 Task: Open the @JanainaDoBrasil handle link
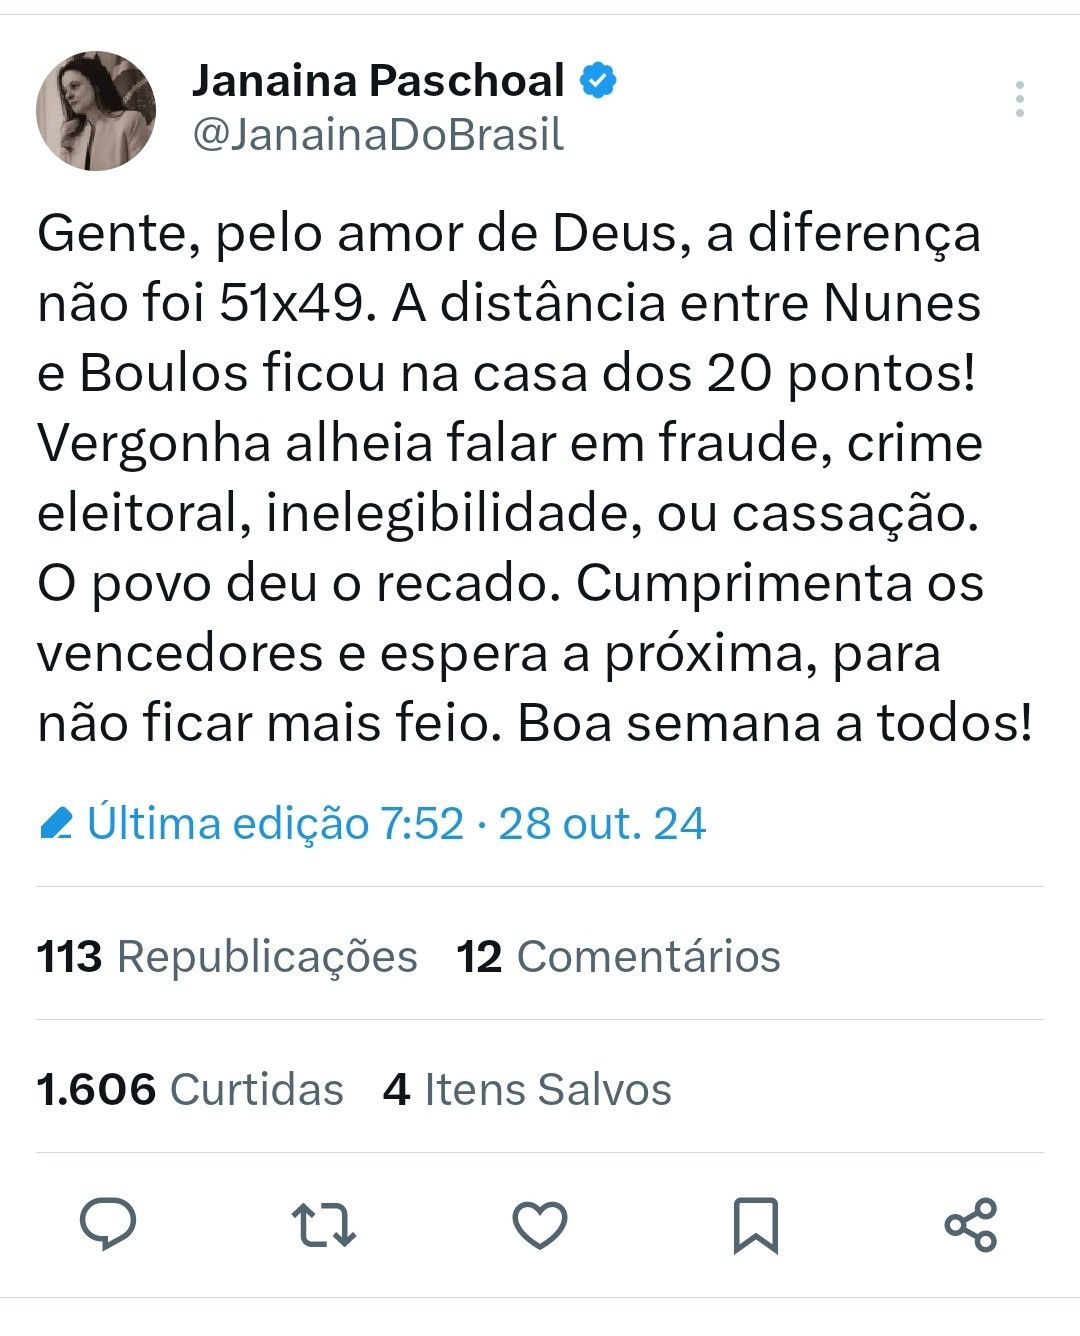point(378,135)
